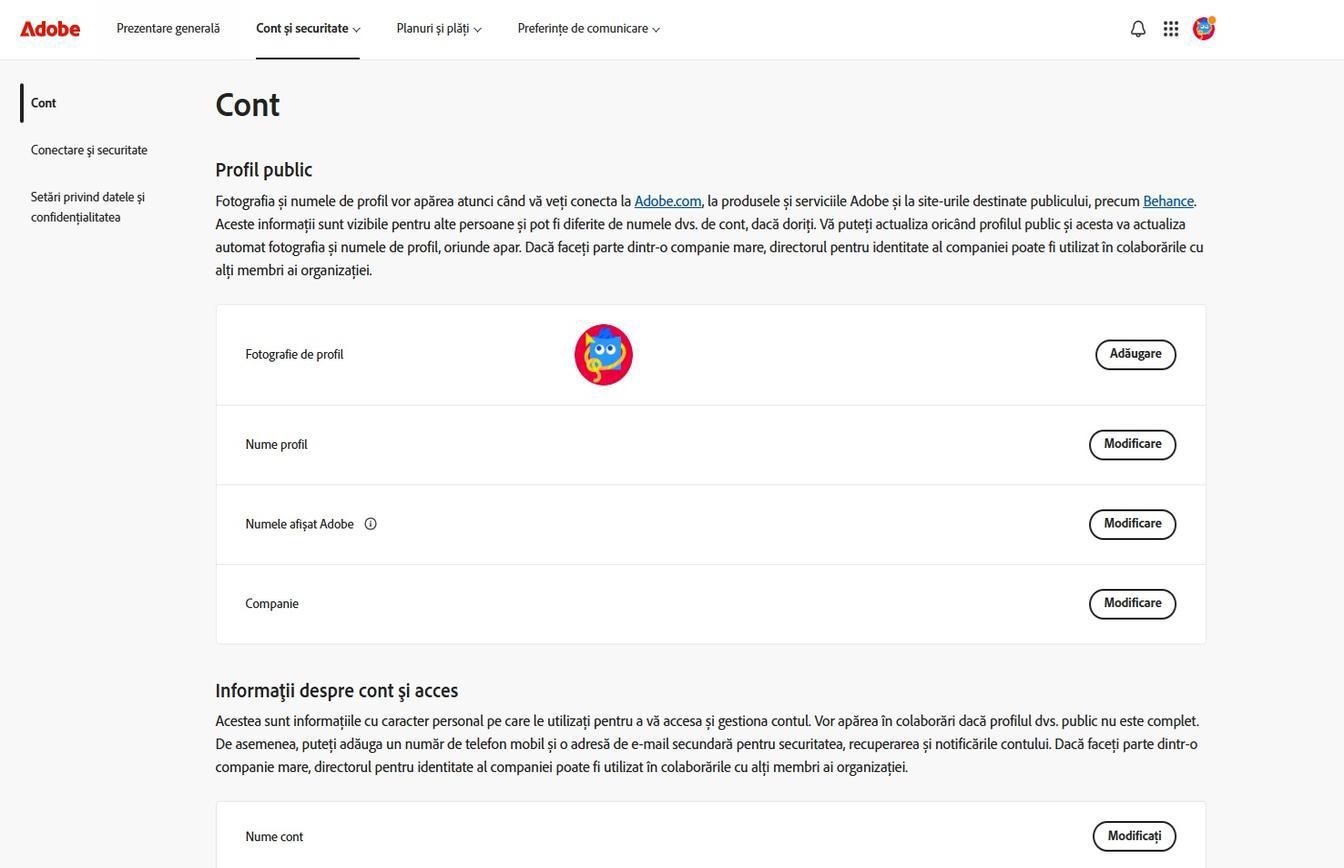
Task: Expand the Planuri și plăți dropdown
Action: [x=438, y=29]
